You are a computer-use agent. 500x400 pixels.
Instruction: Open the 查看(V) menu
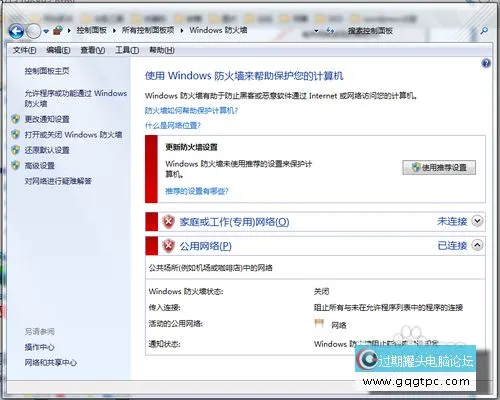click(93, 50)
